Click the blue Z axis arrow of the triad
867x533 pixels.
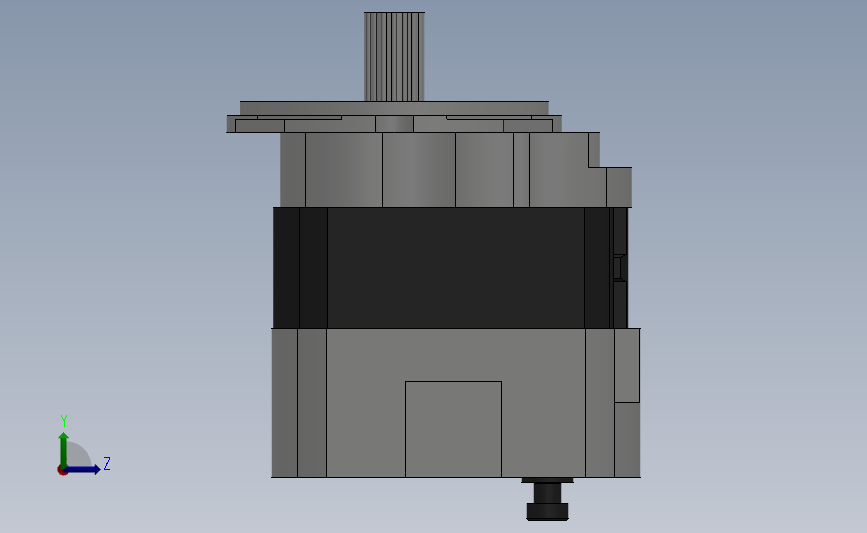pyautogui.click(x=83, y=469)
